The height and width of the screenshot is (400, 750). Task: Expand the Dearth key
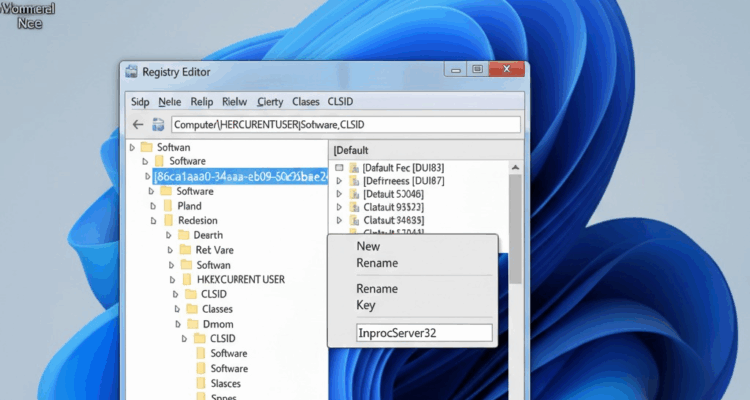(x=168, y=235)
